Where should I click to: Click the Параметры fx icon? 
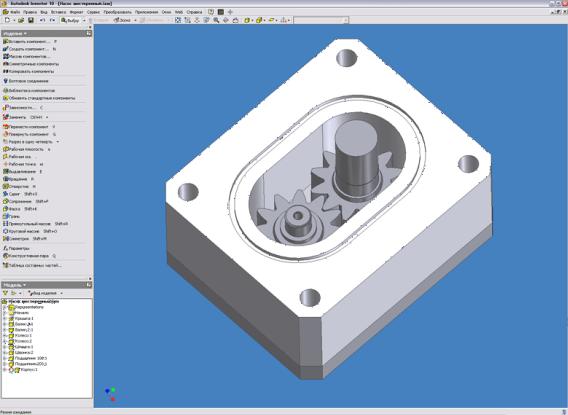tap(5, 248)
